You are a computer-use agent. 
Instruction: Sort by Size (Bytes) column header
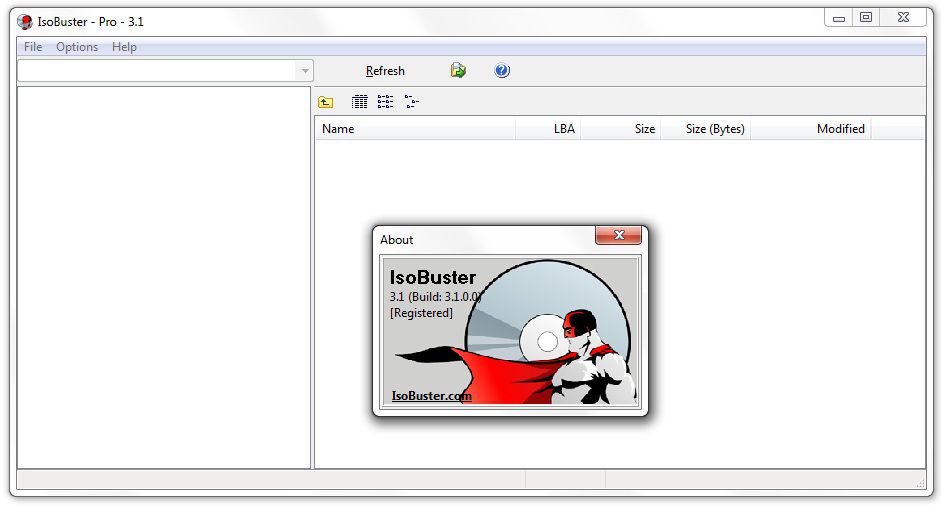click(x=706, y=129)
